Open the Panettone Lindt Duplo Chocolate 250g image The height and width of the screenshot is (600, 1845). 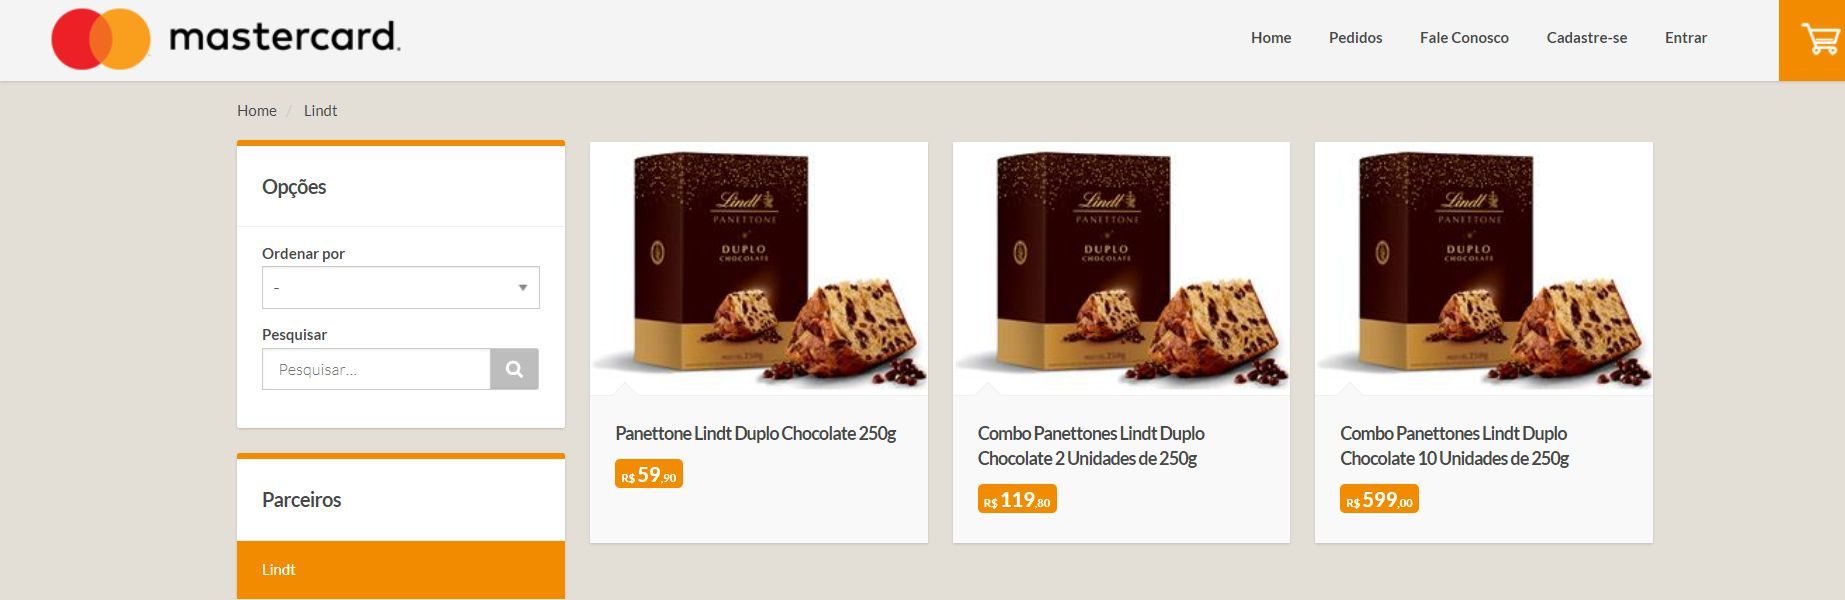click(759, 268)
